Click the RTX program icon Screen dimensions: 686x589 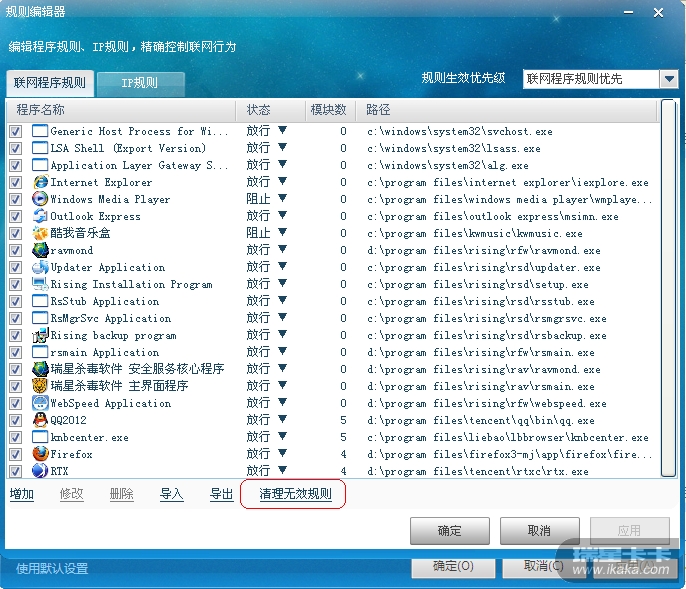coord(40,471)
